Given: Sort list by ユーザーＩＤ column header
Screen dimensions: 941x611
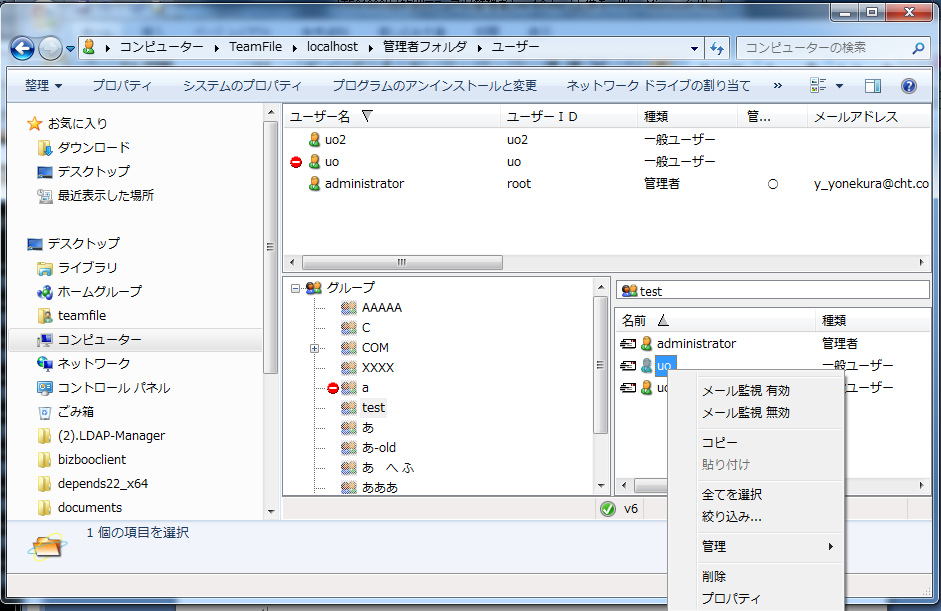Looking at the screenshot, I should 542,117.
